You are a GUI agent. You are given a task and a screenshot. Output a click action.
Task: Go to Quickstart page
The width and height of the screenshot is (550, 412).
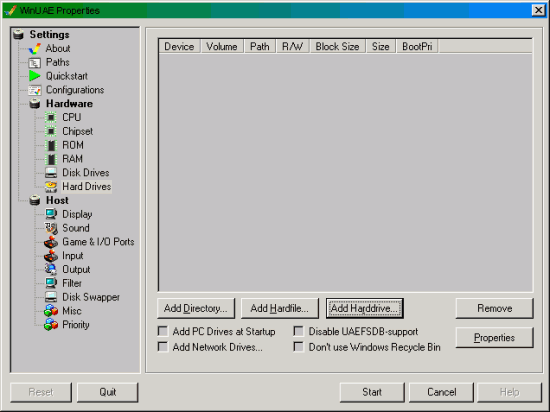point(67,76)
